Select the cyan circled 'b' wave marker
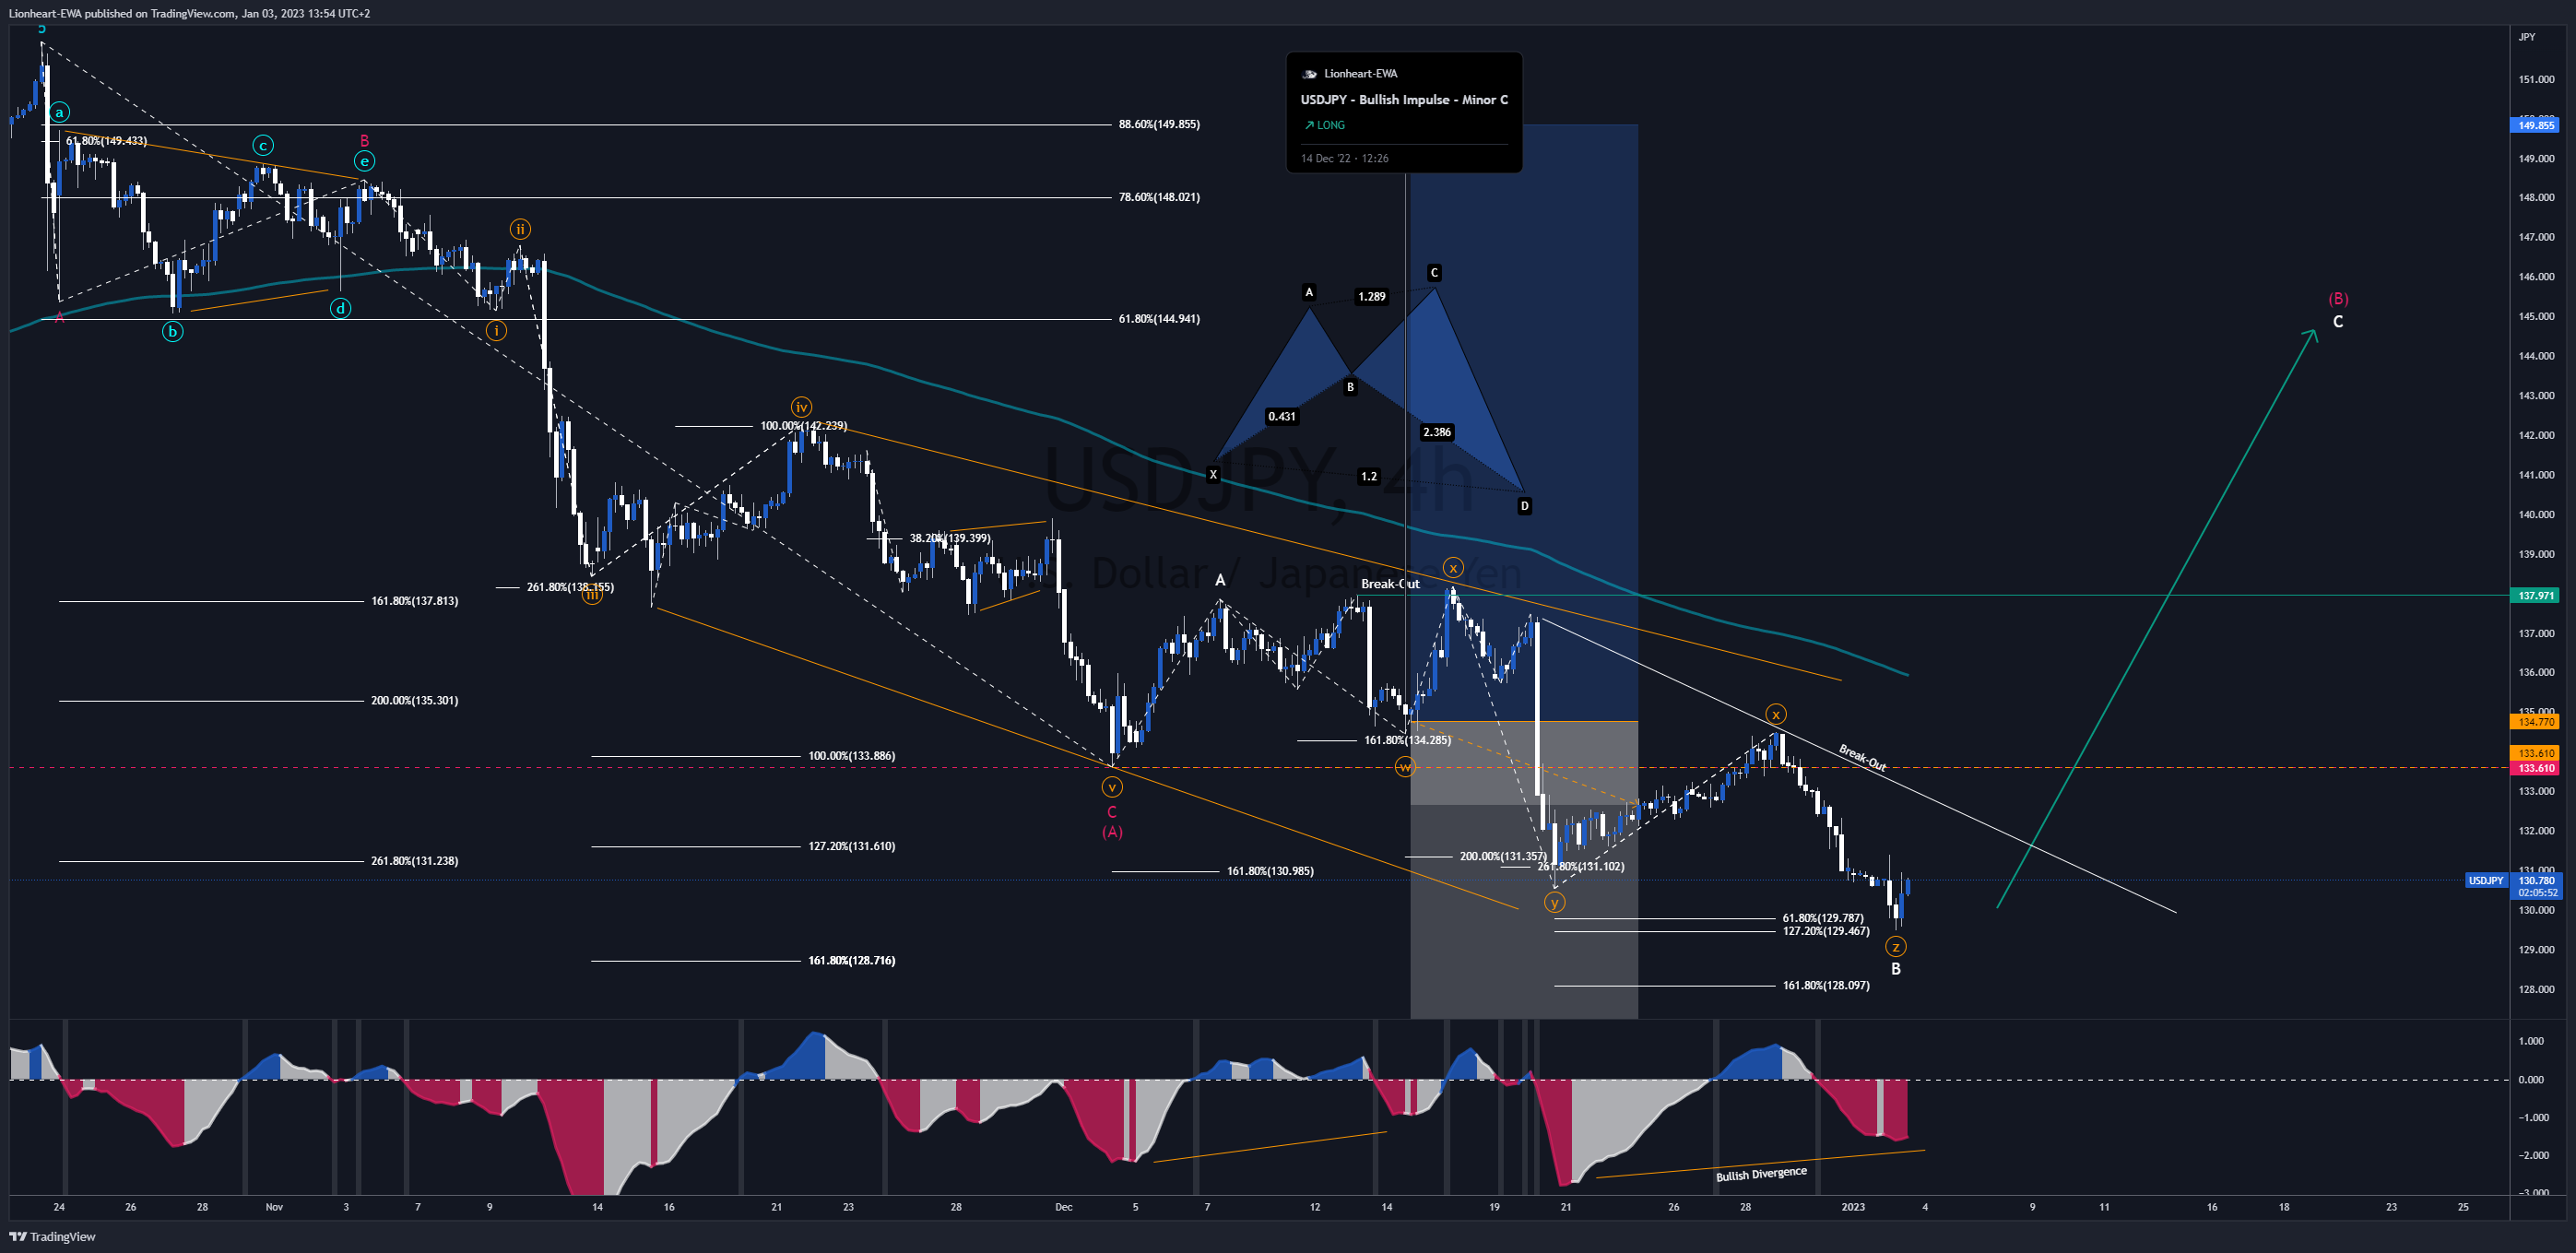The image size is (2576, 1253). (x=173, y=331)
